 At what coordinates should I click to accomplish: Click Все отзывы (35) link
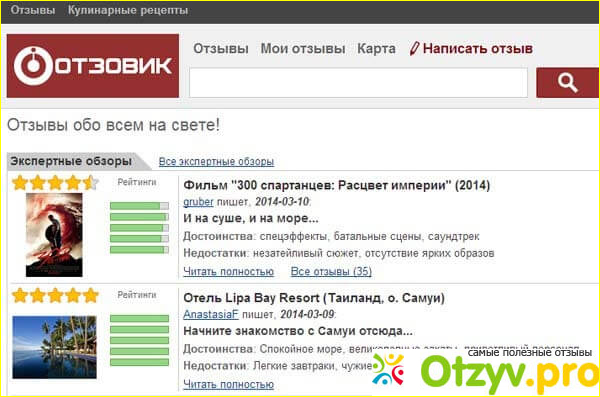[x=331, y=271]
